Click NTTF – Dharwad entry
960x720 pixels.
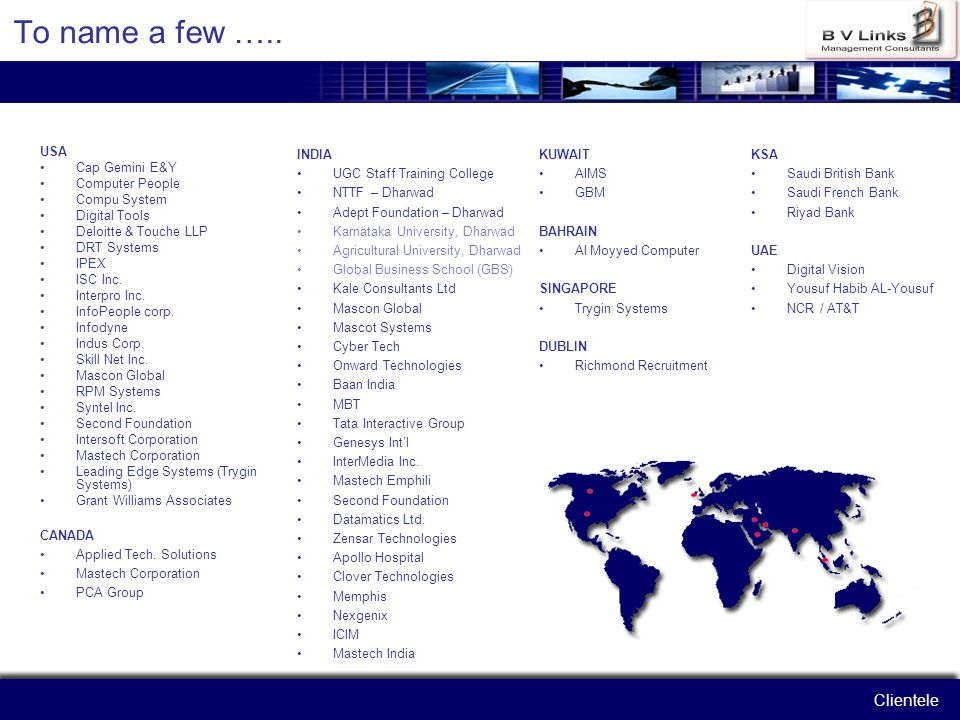coord(383,192)
